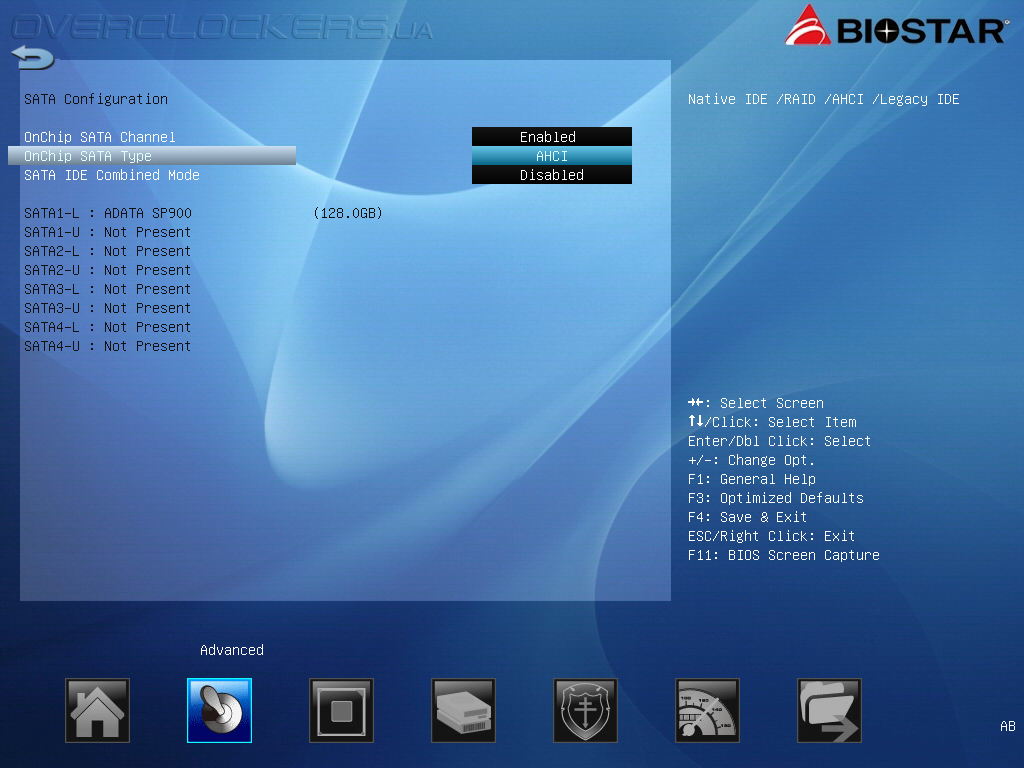
Task: Select the OnChip SATA Type row
Action: (x=152, y=156)
